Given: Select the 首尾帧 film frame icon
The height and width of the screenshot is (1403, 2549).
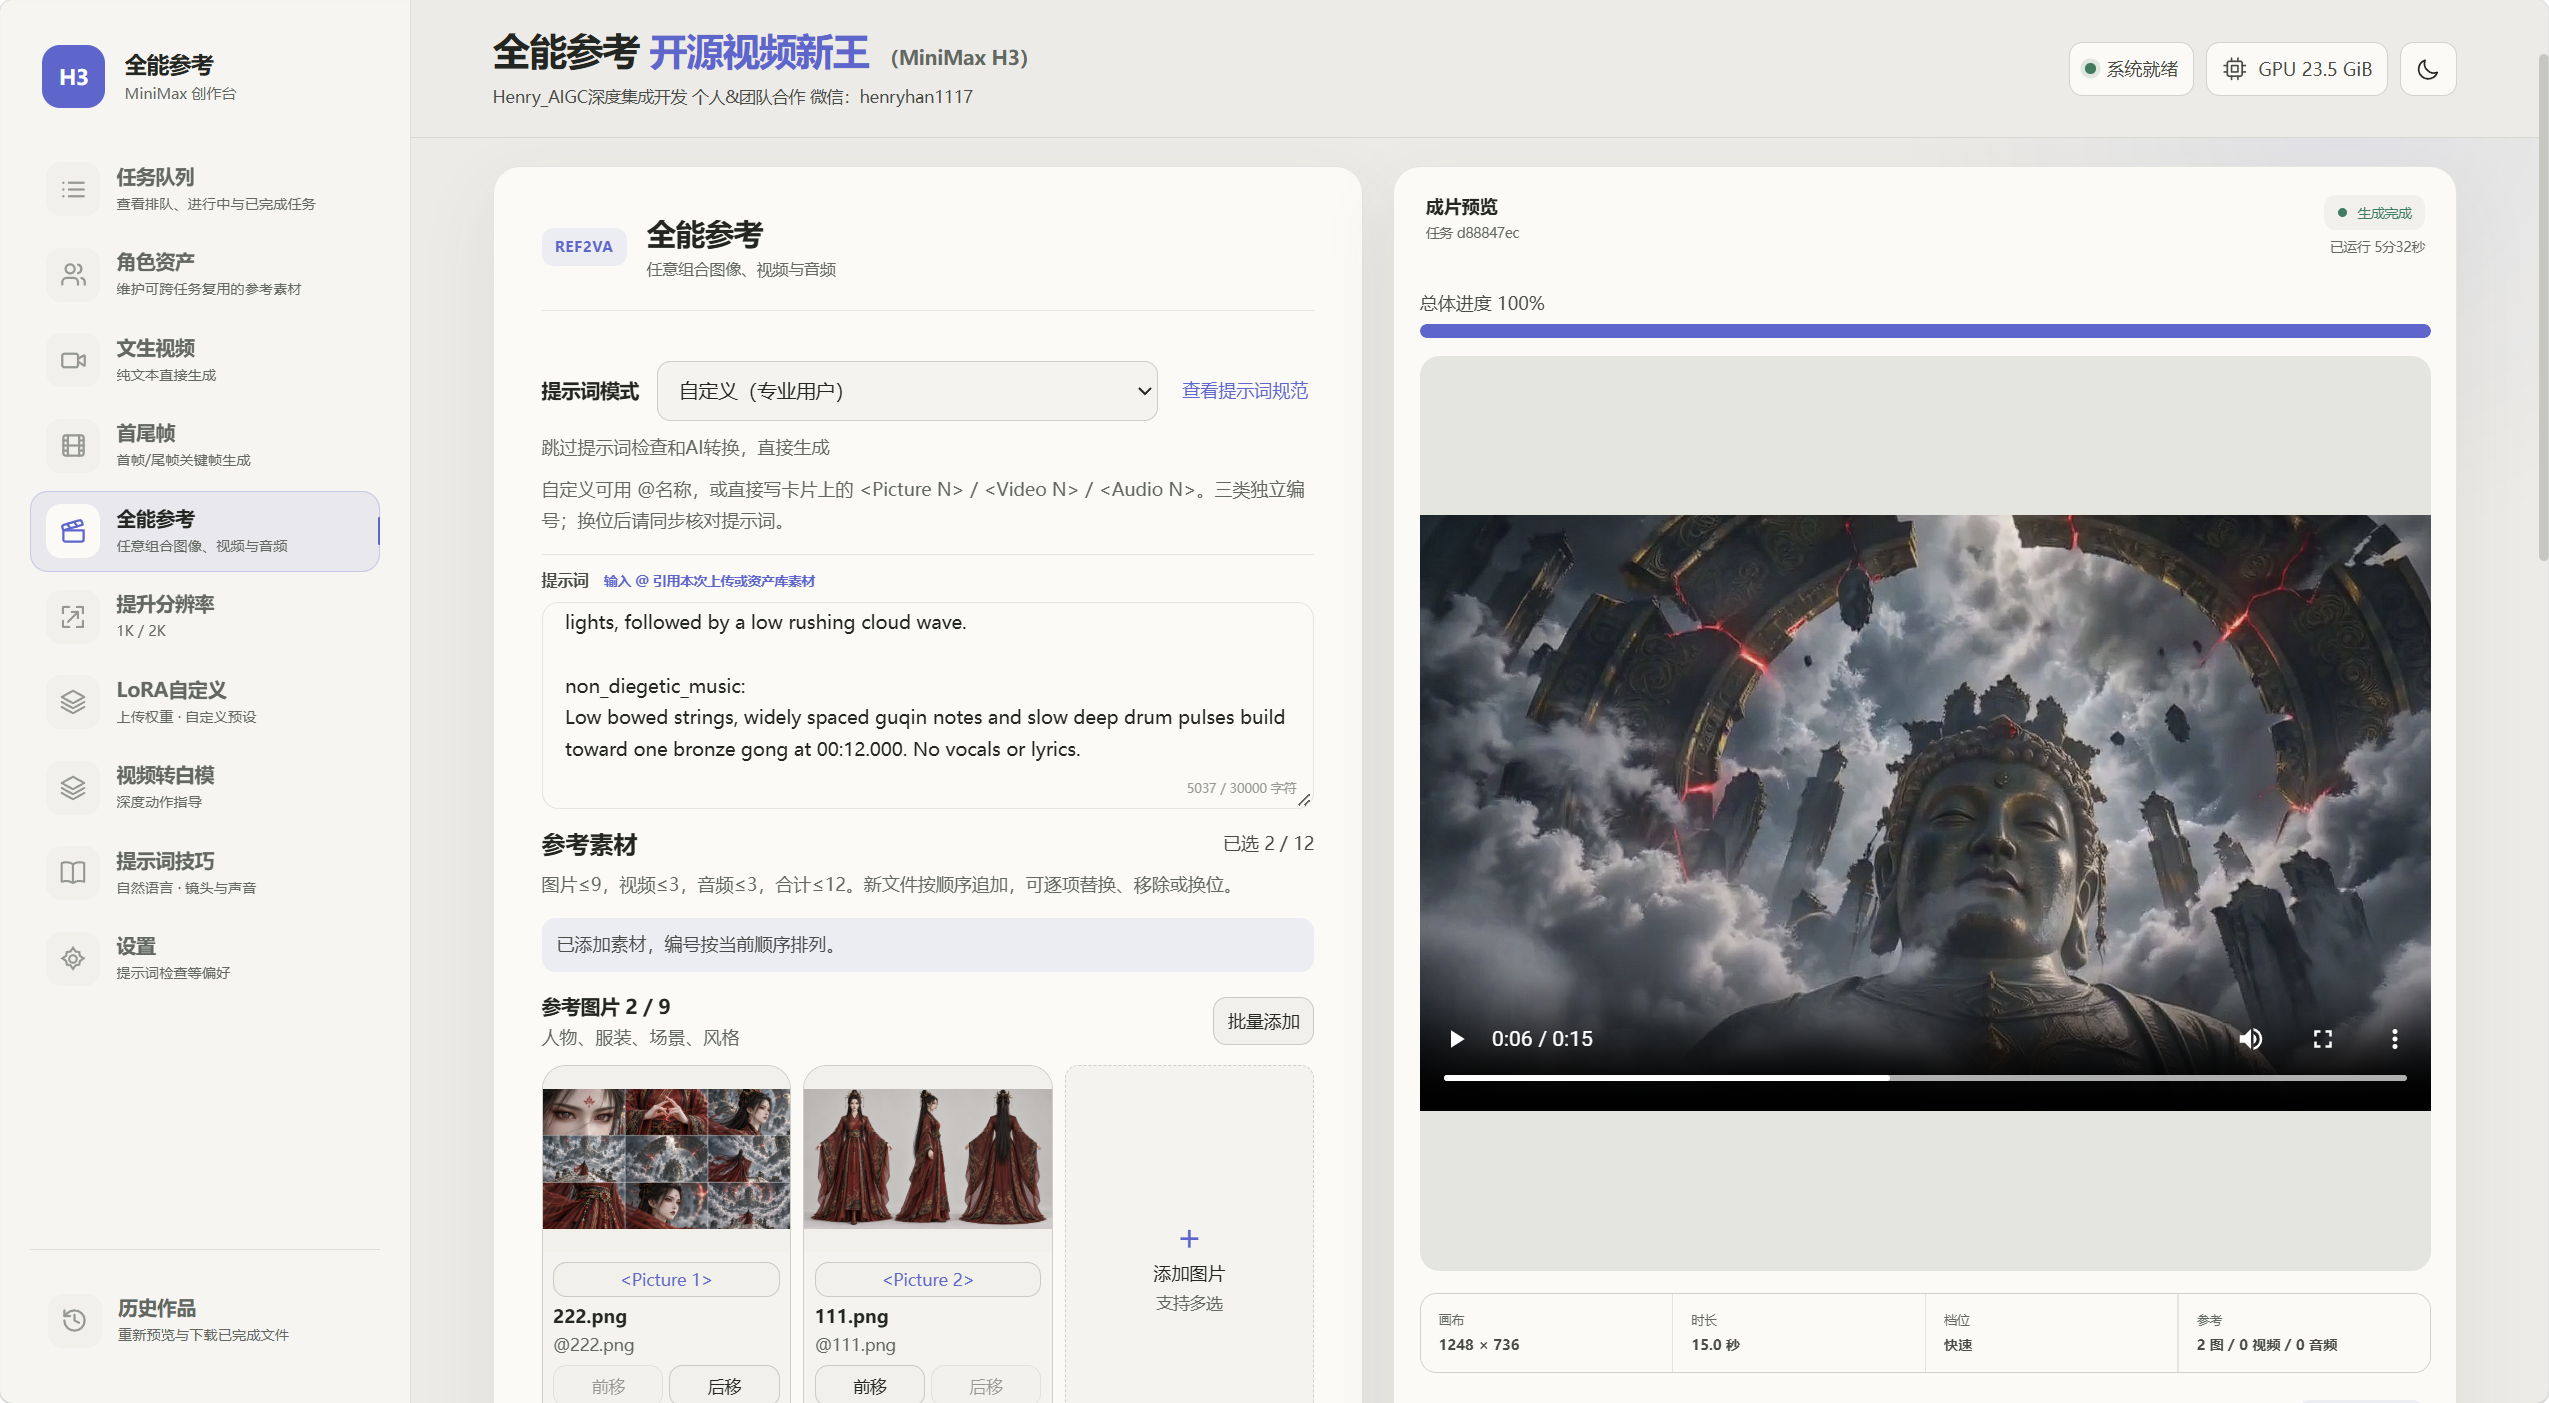Looking at the screenshot, I should [73, 445].
